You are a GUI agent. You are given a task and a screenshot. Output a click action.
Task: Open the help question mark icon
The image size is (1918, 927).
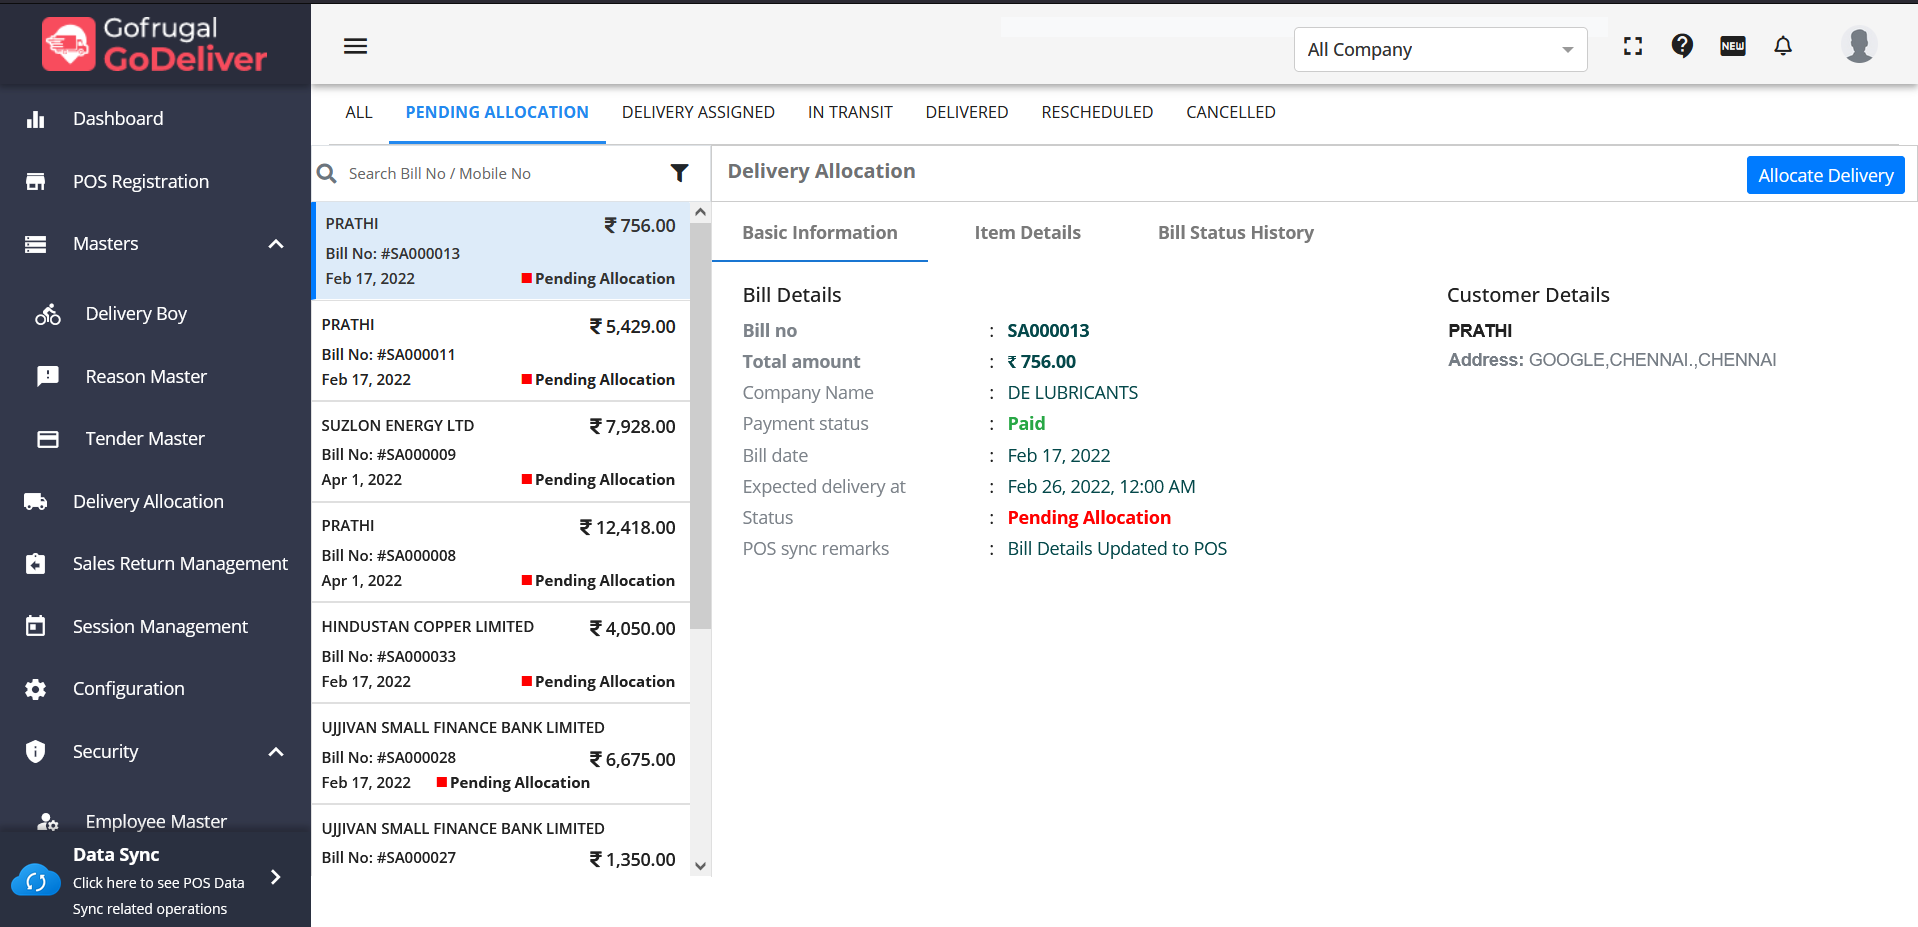coord(1682,46)
